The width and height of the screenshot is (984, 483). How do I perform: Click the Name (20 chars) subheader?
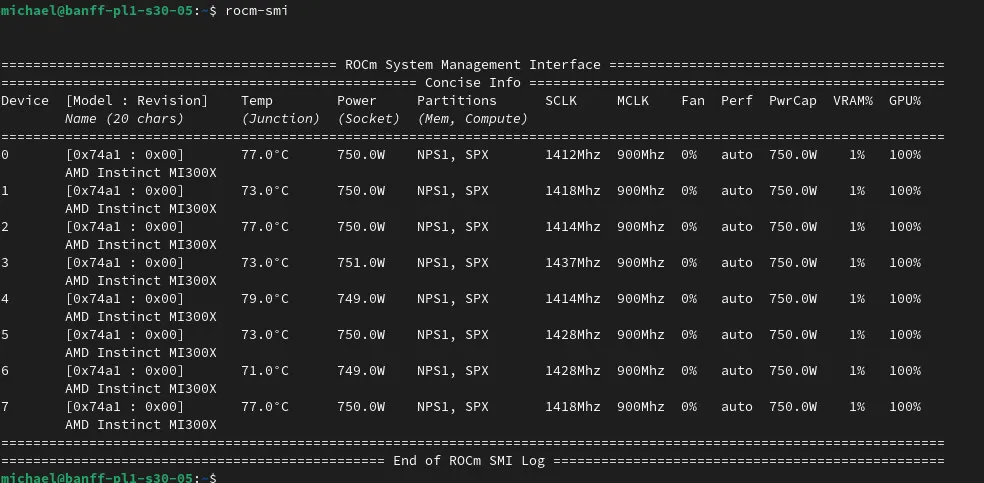(x=124, y=118)
